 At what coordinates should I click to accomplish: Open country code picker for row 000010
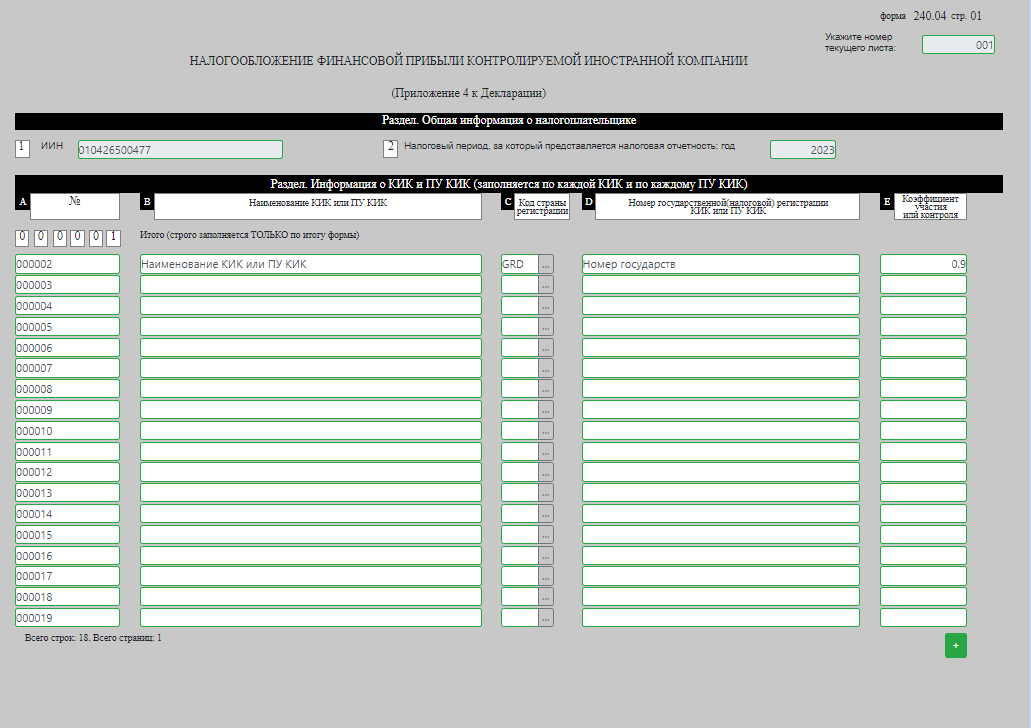point(546,431)
